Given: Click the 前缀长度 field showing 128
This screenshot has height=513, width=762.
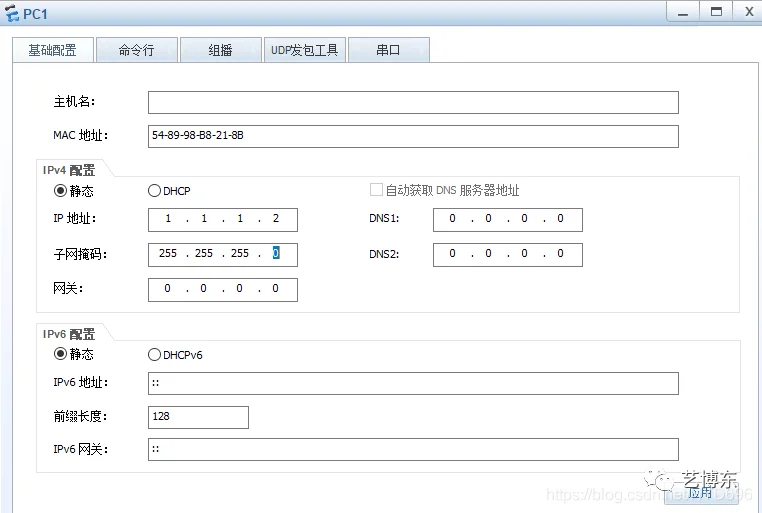Looking at the screenshot, I should click(198, 417).
